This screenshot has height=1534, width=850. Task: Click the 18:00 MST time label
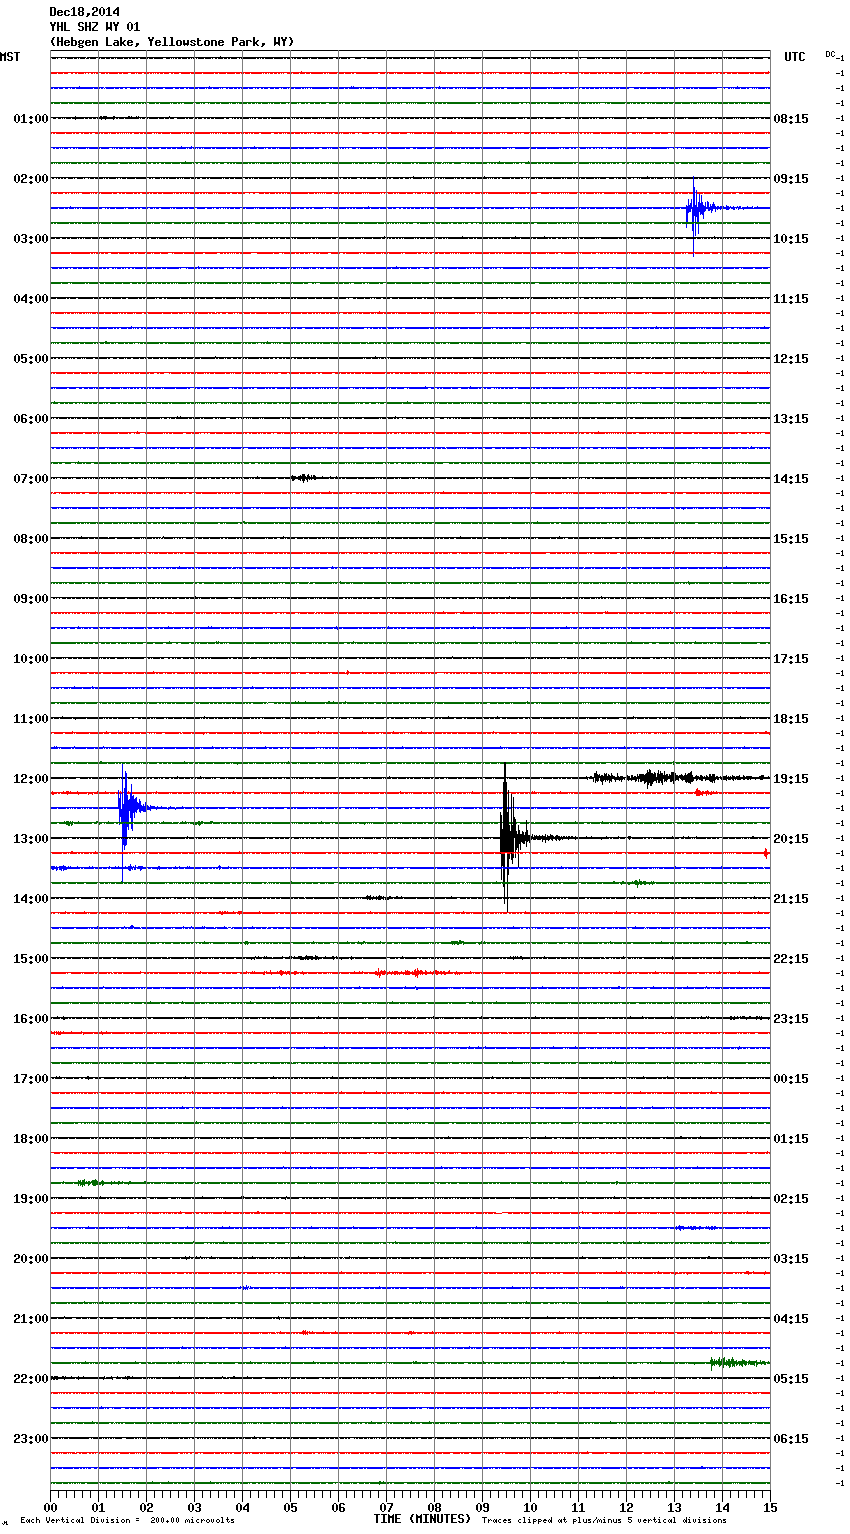(x=30, y=1139)
